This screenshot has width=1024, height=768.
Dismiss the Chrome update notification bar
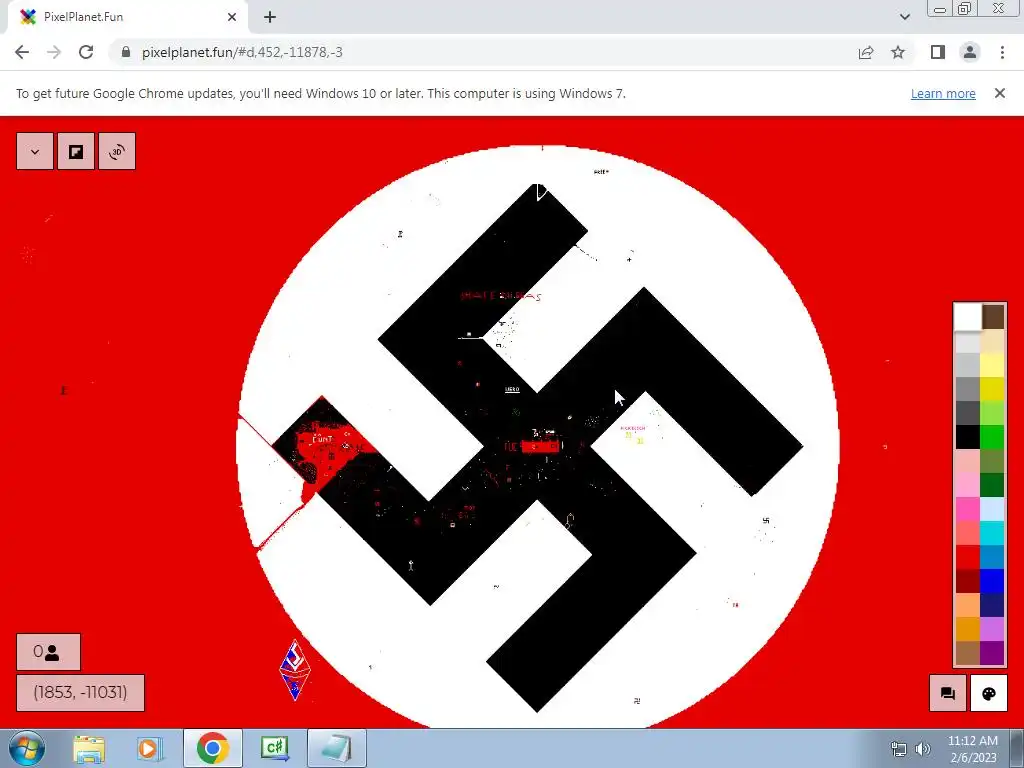[x=999, y=93]
